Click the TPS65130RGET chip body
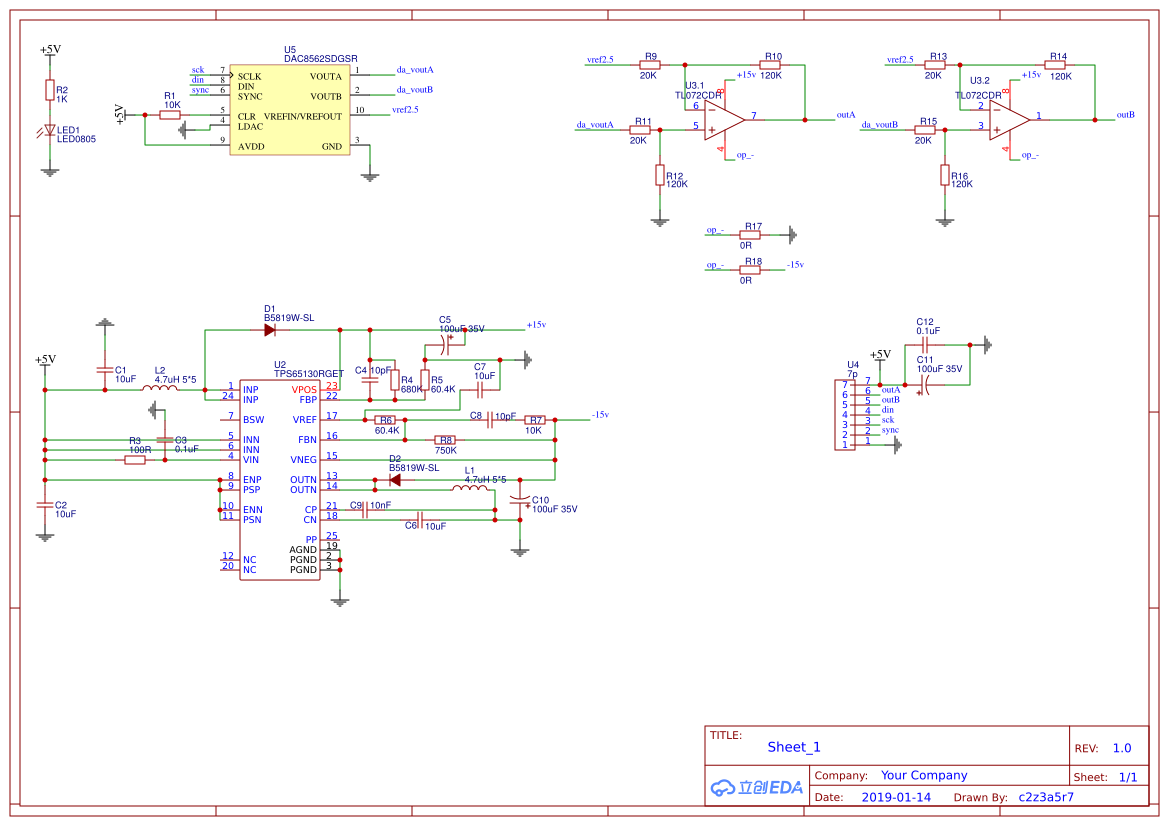The height and width of the screenshot is (826, 1169). (x=279, y=480)
